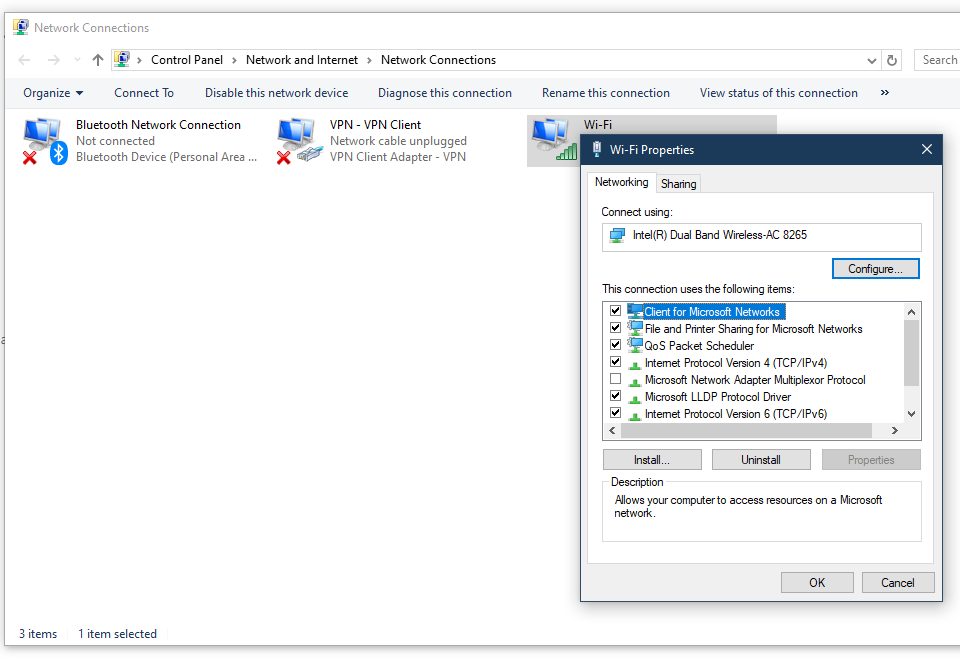The height and width of the screenshot is (672, 960).
Task: Click the Client for Microsoft Networks icon
Action: tap(635, 312)
